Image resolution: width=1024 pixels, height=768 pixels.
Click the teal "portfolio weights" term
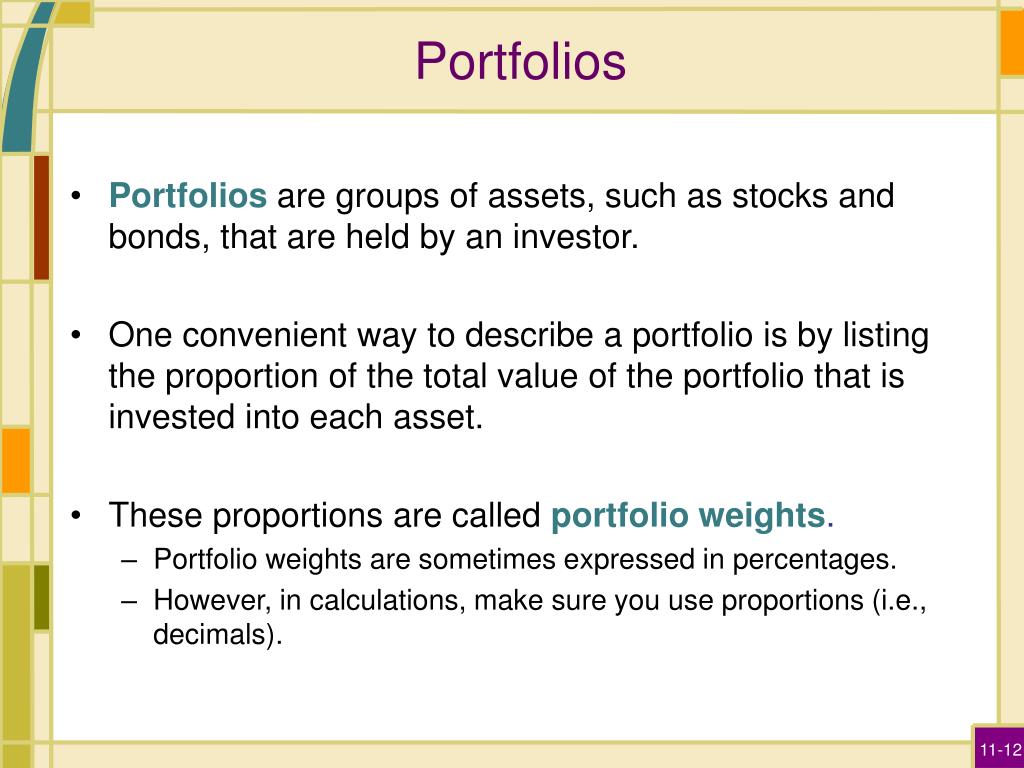click(x=688, y=515)
